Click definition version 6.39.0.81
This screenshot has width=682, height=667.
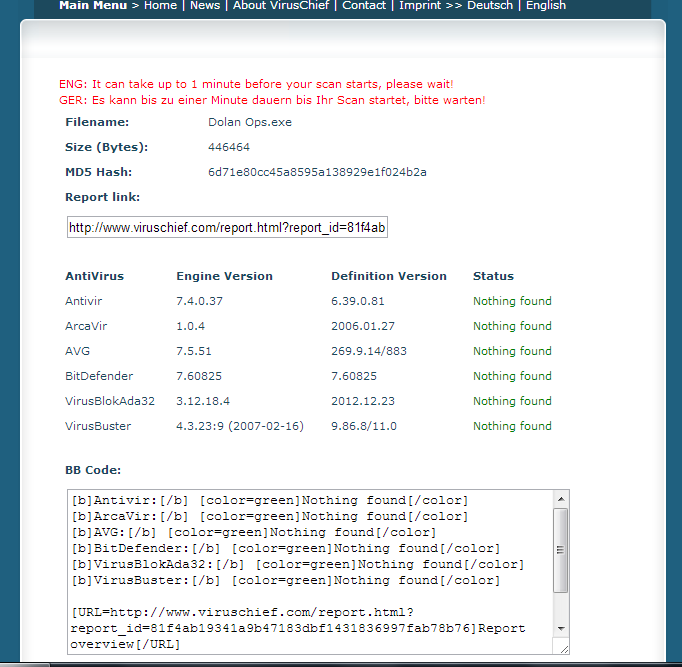point(358,301)
